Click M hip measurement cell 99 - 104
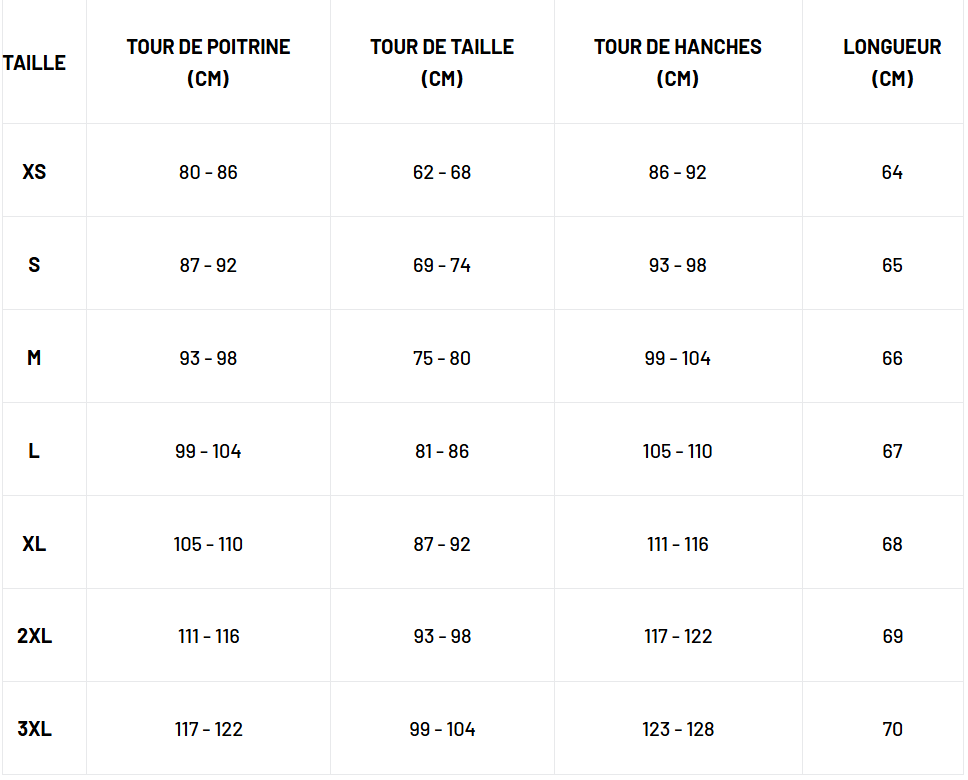This screenshot has height=780, width=968. point(677,358)
